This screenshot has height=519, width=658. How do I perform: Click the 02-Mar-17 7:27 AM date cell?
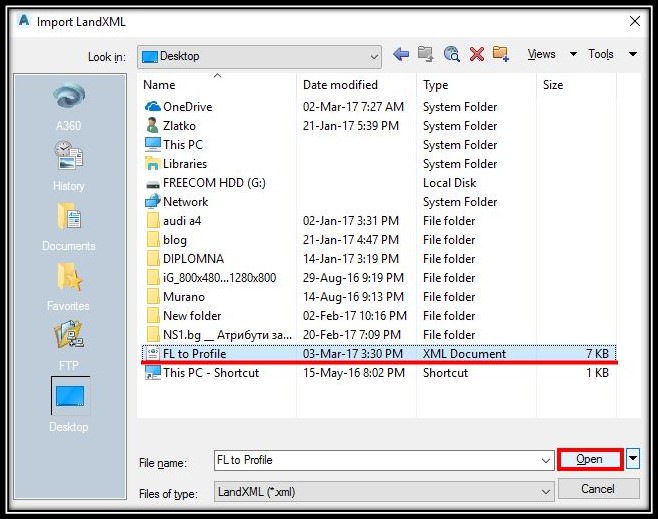pos(353,107)
